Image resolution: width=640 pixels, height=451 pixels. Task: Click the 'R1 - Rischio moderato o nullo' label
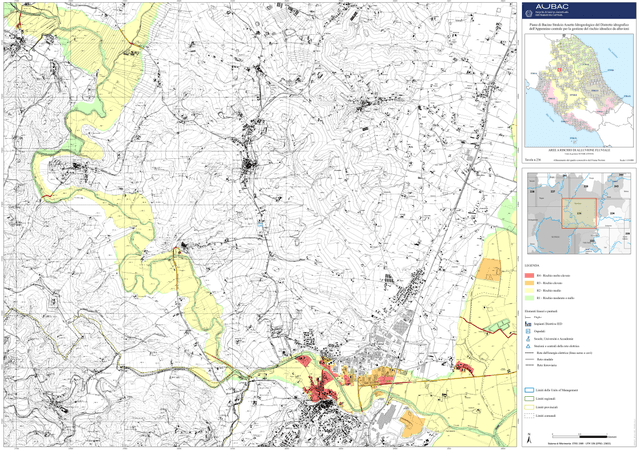tap(556, 298)
